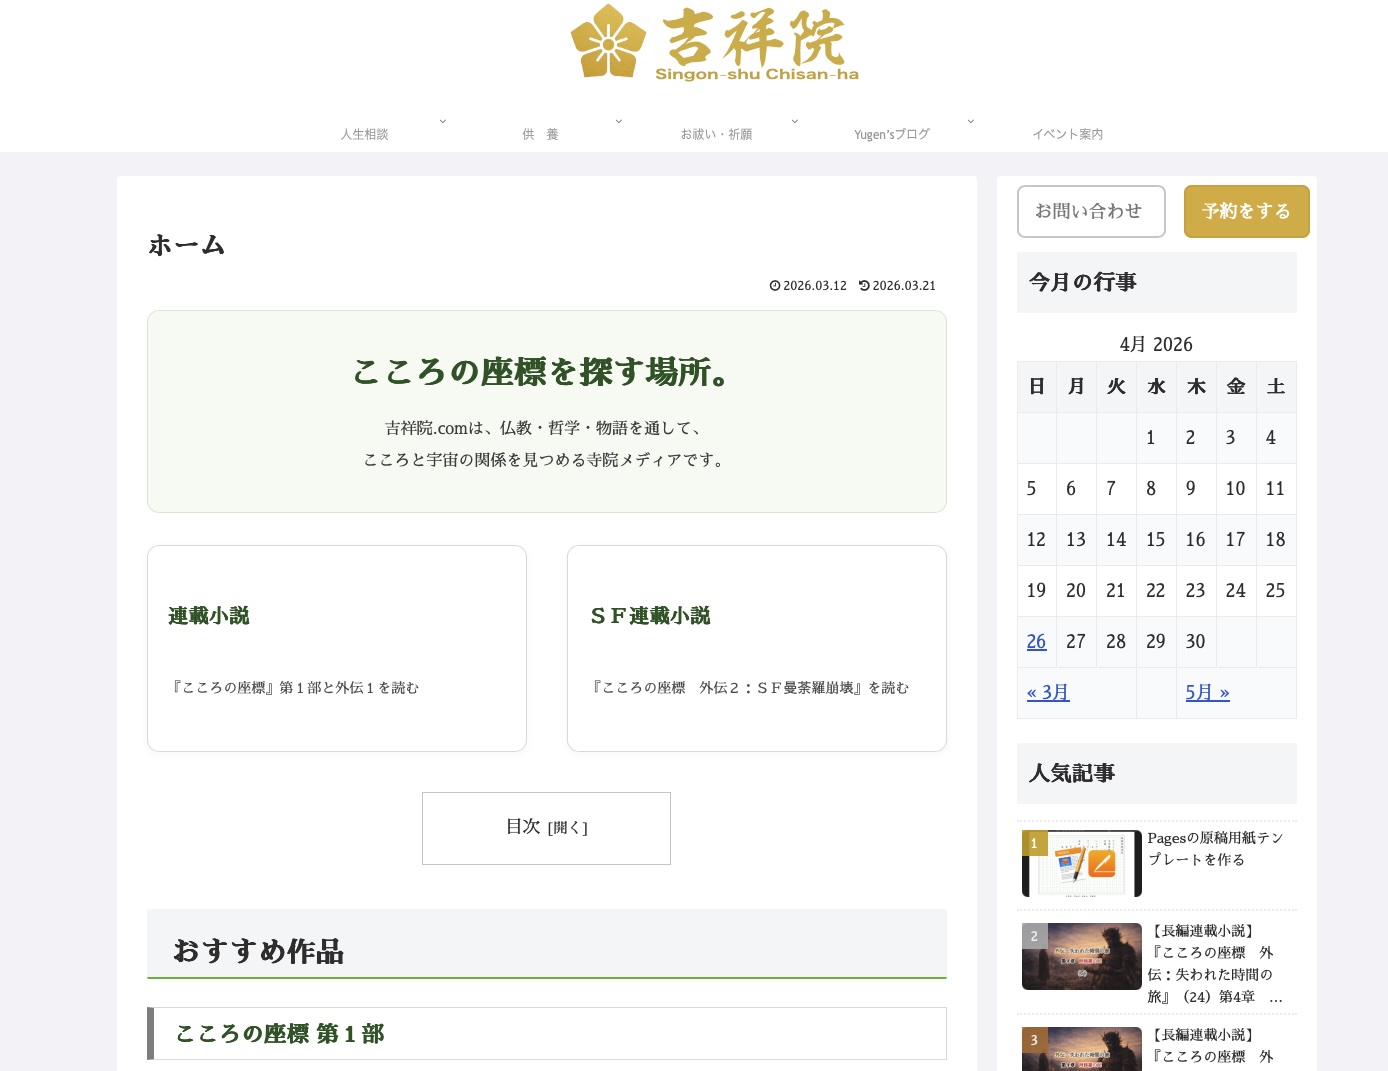The width and height of the screenshot is (1388, 1071).
Task: Click the ranking badge 3 on popular article
Action: 1034,1040
